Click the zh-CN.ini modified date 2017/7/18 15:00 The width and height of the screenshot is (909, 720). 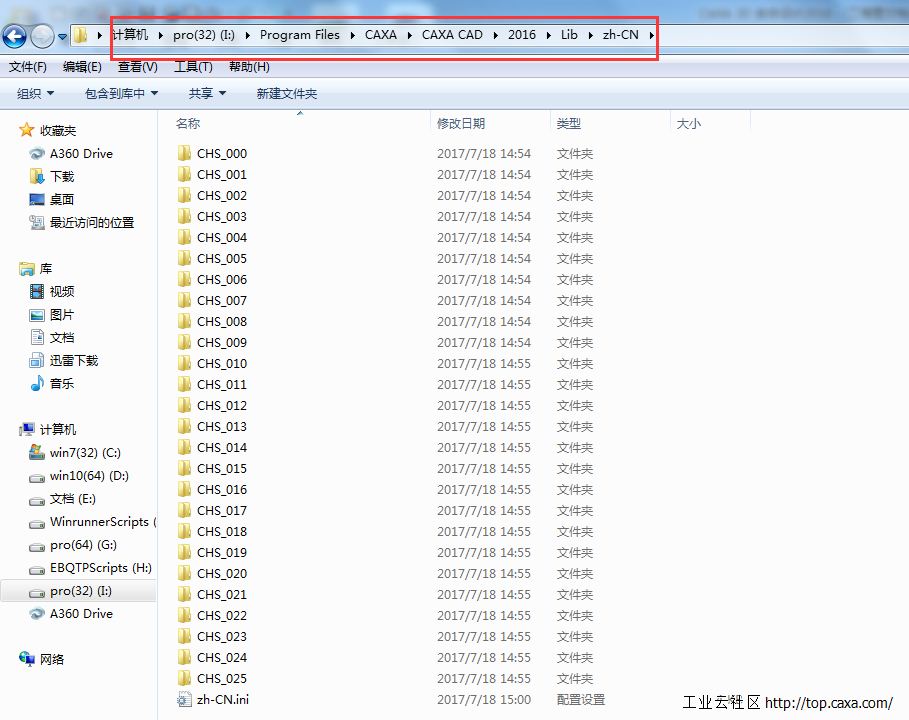click(x=484, y=700)
